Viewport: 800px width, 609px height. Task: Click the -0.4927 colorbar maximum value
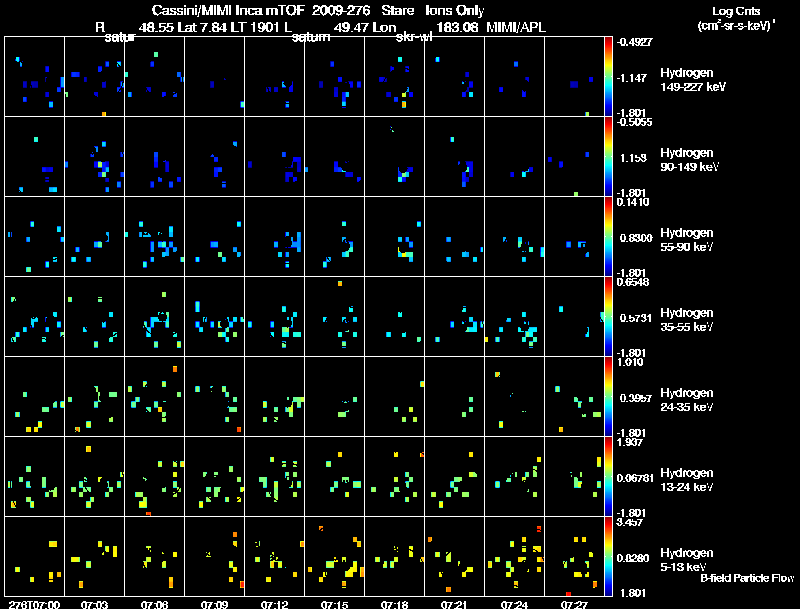(x=634, y=42)
